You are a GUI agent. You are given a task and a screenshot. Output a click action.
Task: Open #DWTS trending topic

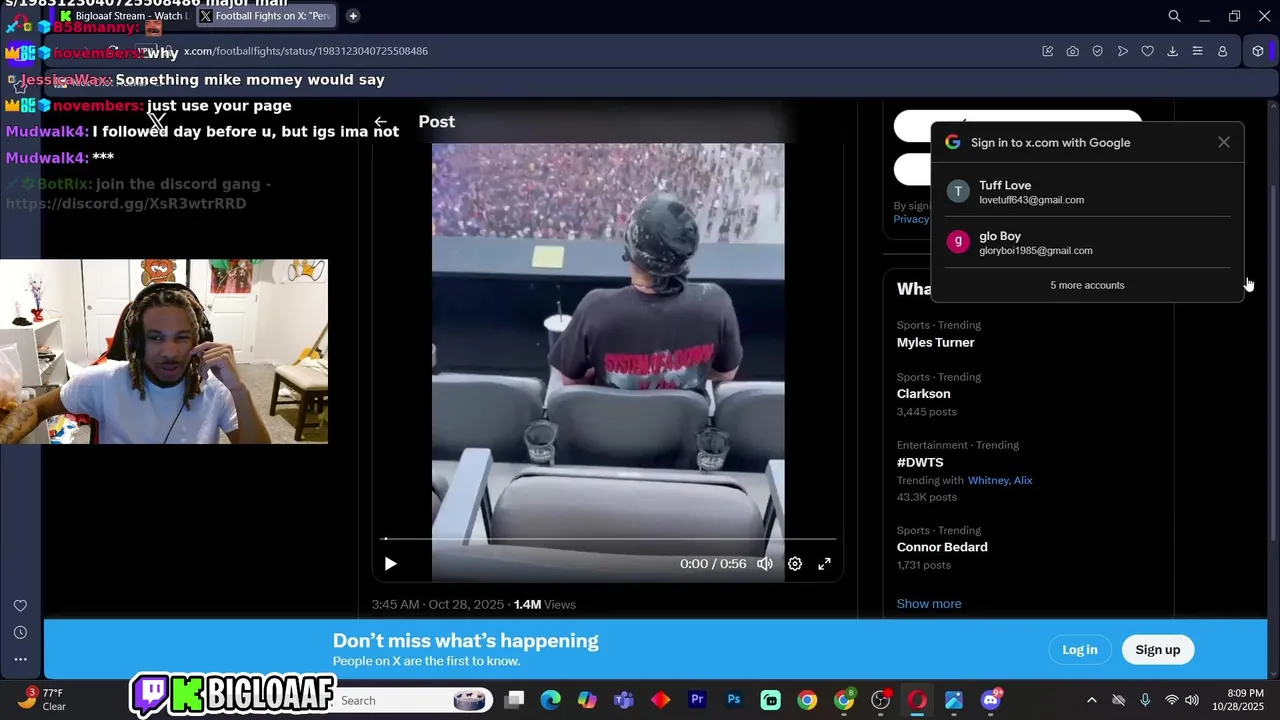[920, 463]
